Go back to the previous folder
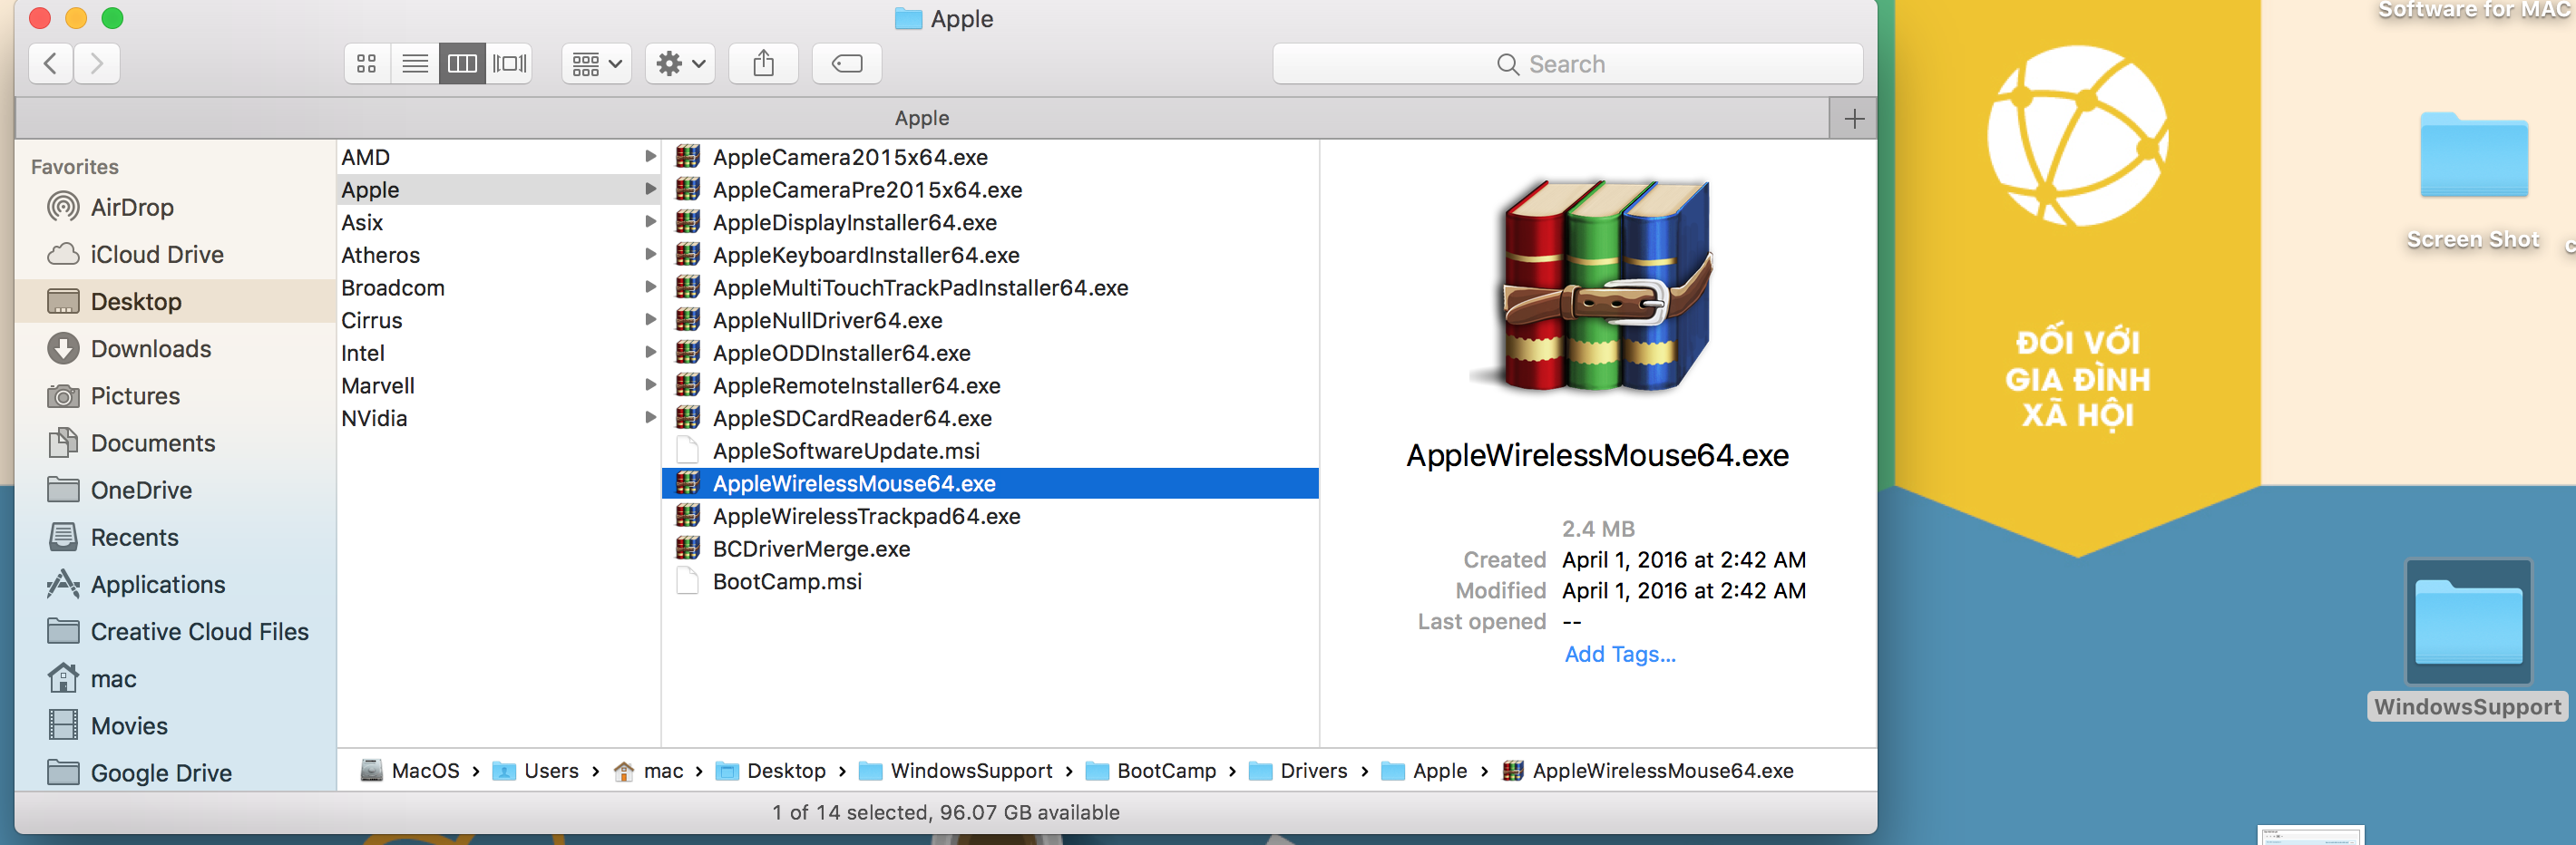 (x=51, y=64)
